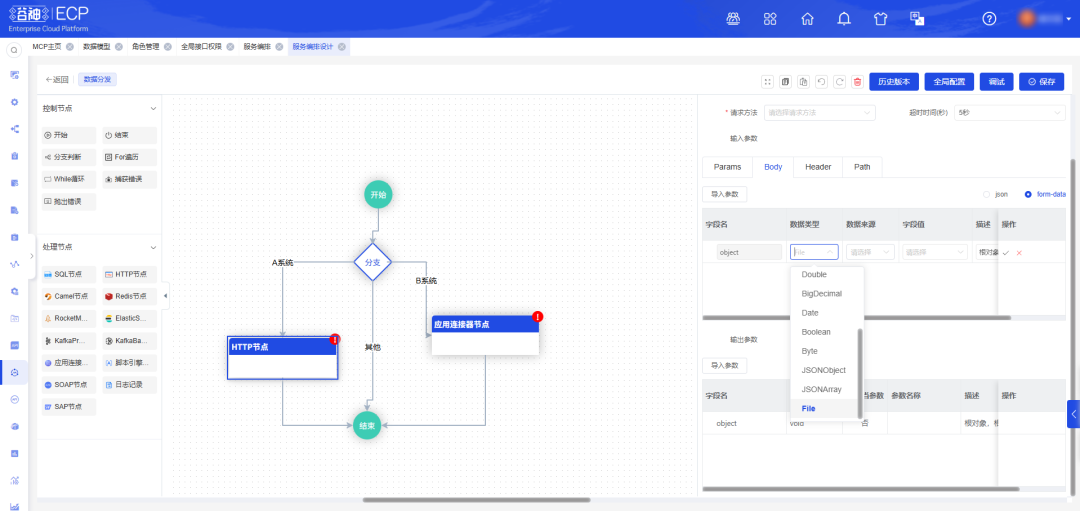Choose JSONObject from the data type list
The image size is (1080, 511).
click(x=823, y=370)
